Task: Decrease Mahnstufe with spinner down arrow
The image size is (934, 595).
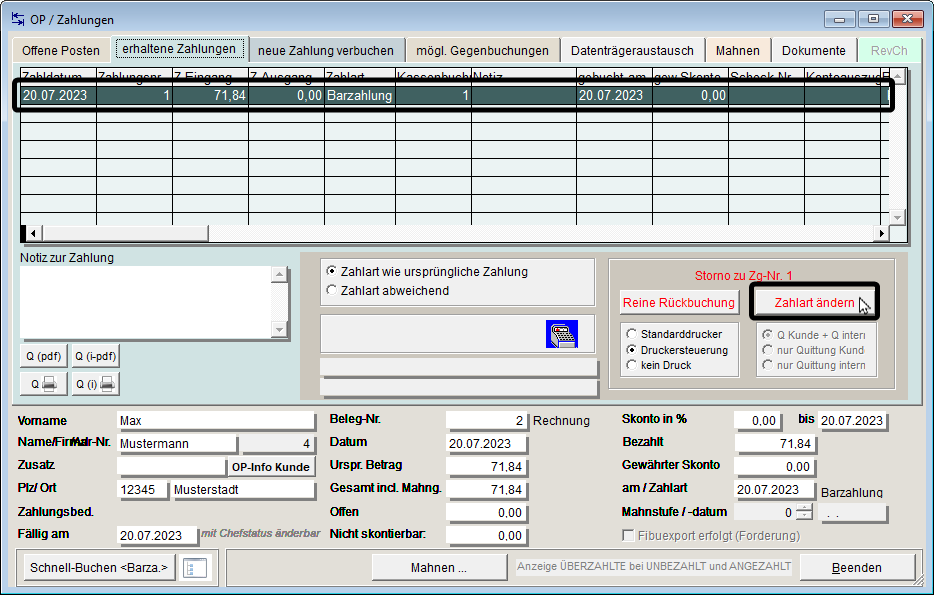Action: (804, 516)
